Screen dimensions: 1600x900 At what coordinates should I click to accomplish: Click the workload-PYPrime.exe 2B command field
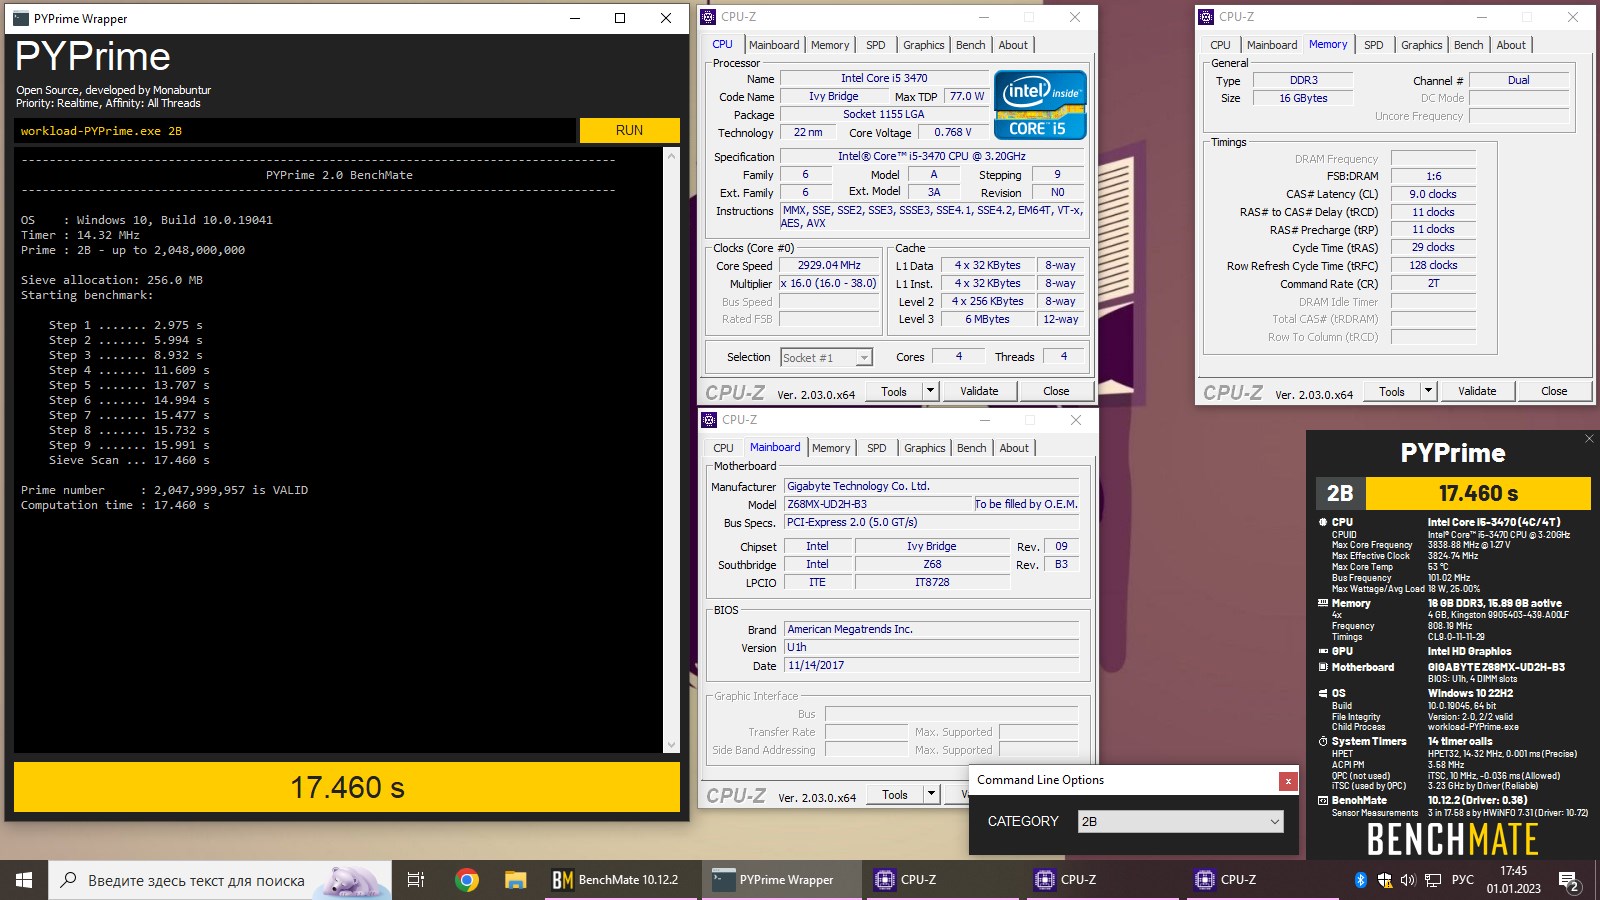point(295,130)
